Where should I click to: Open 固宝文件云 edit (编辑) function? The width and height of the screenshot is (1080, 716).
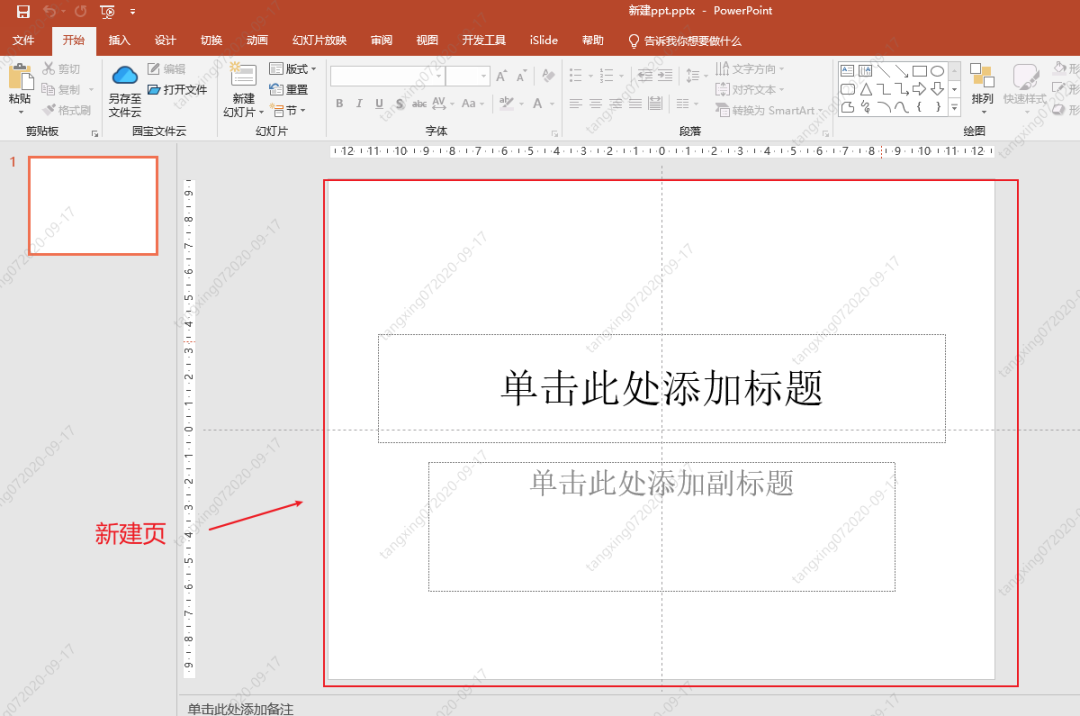(170, 69)
